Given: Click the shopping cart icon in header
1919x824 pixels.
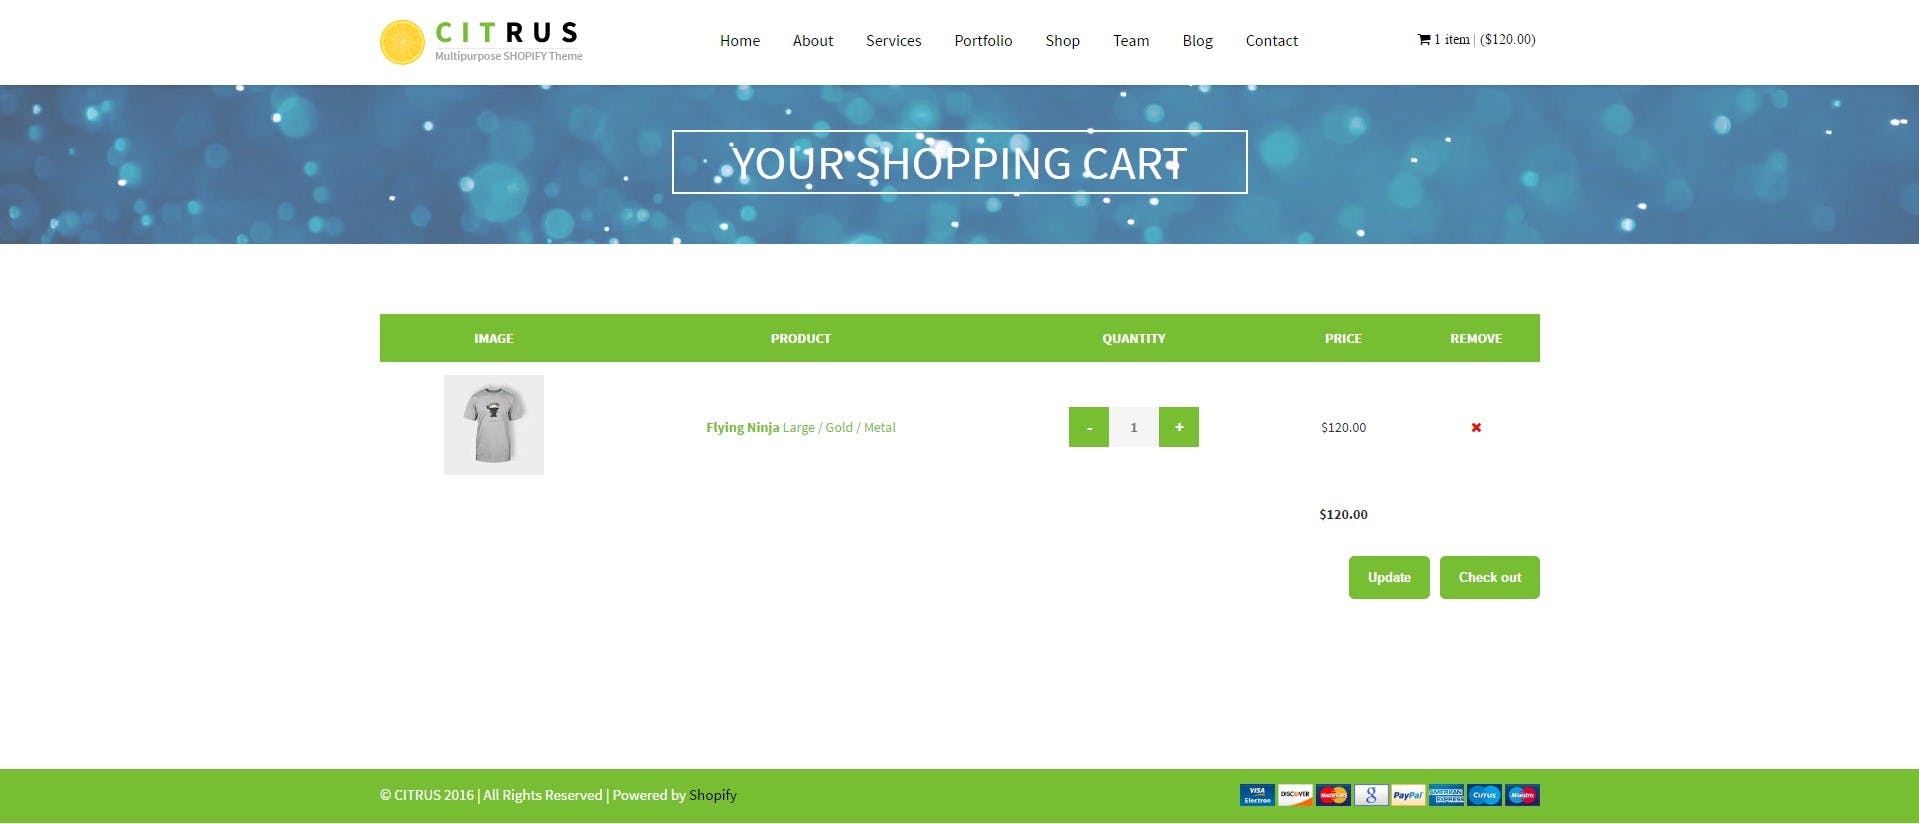Looking at the screenshot, I should 1424,40.
